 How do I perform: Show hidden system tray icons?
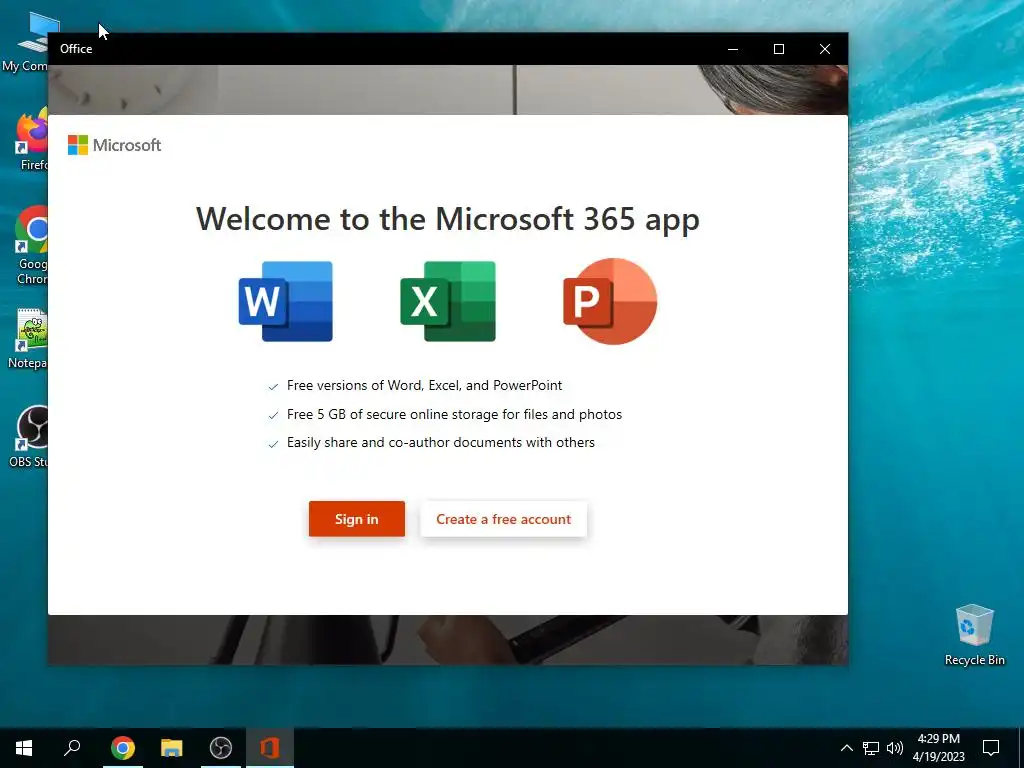pyautogui.click(x=846, y=748)
